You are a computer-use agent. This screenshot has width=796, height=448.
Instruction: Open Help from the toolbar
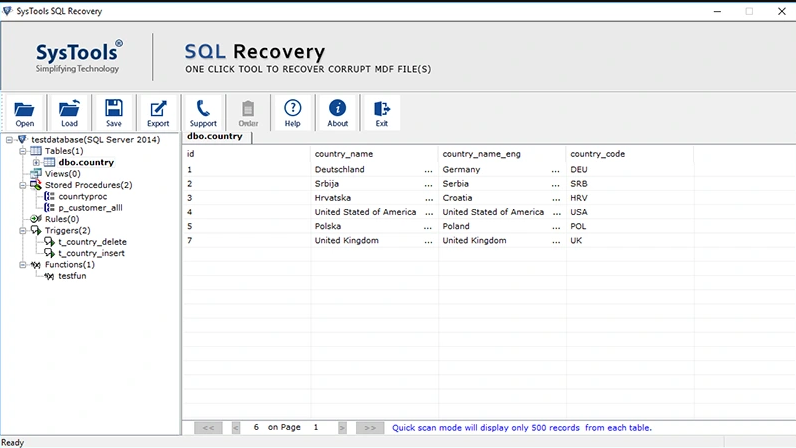[x=292, y=112]
